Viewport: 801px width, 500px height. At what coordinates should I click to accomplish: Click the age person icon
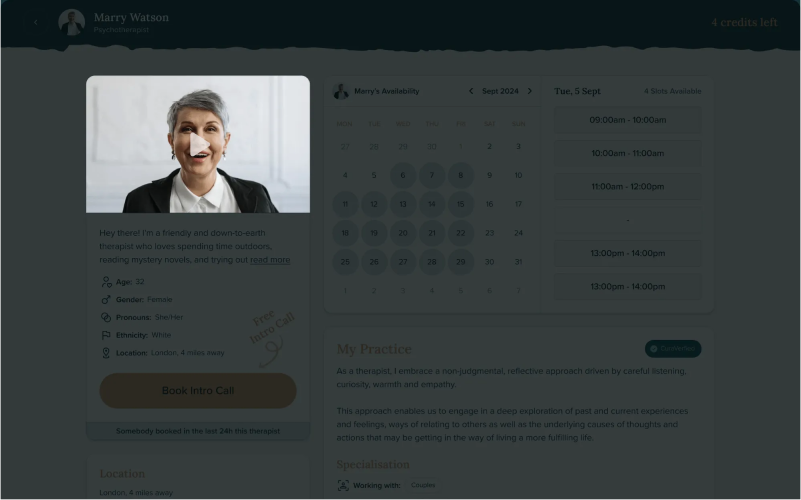(106, 282)
